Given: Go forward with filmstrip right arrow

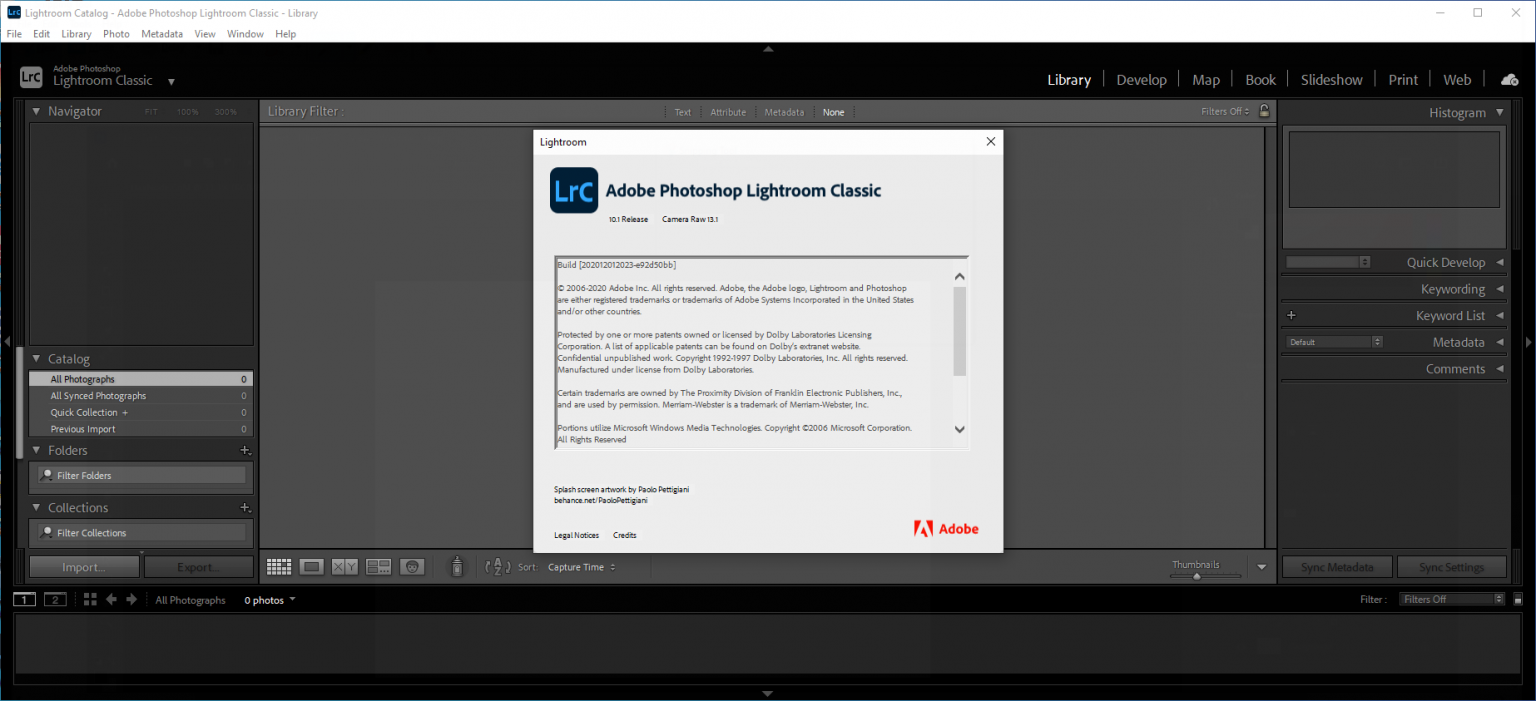Looking at the screenshot, I should click(131, 600).
